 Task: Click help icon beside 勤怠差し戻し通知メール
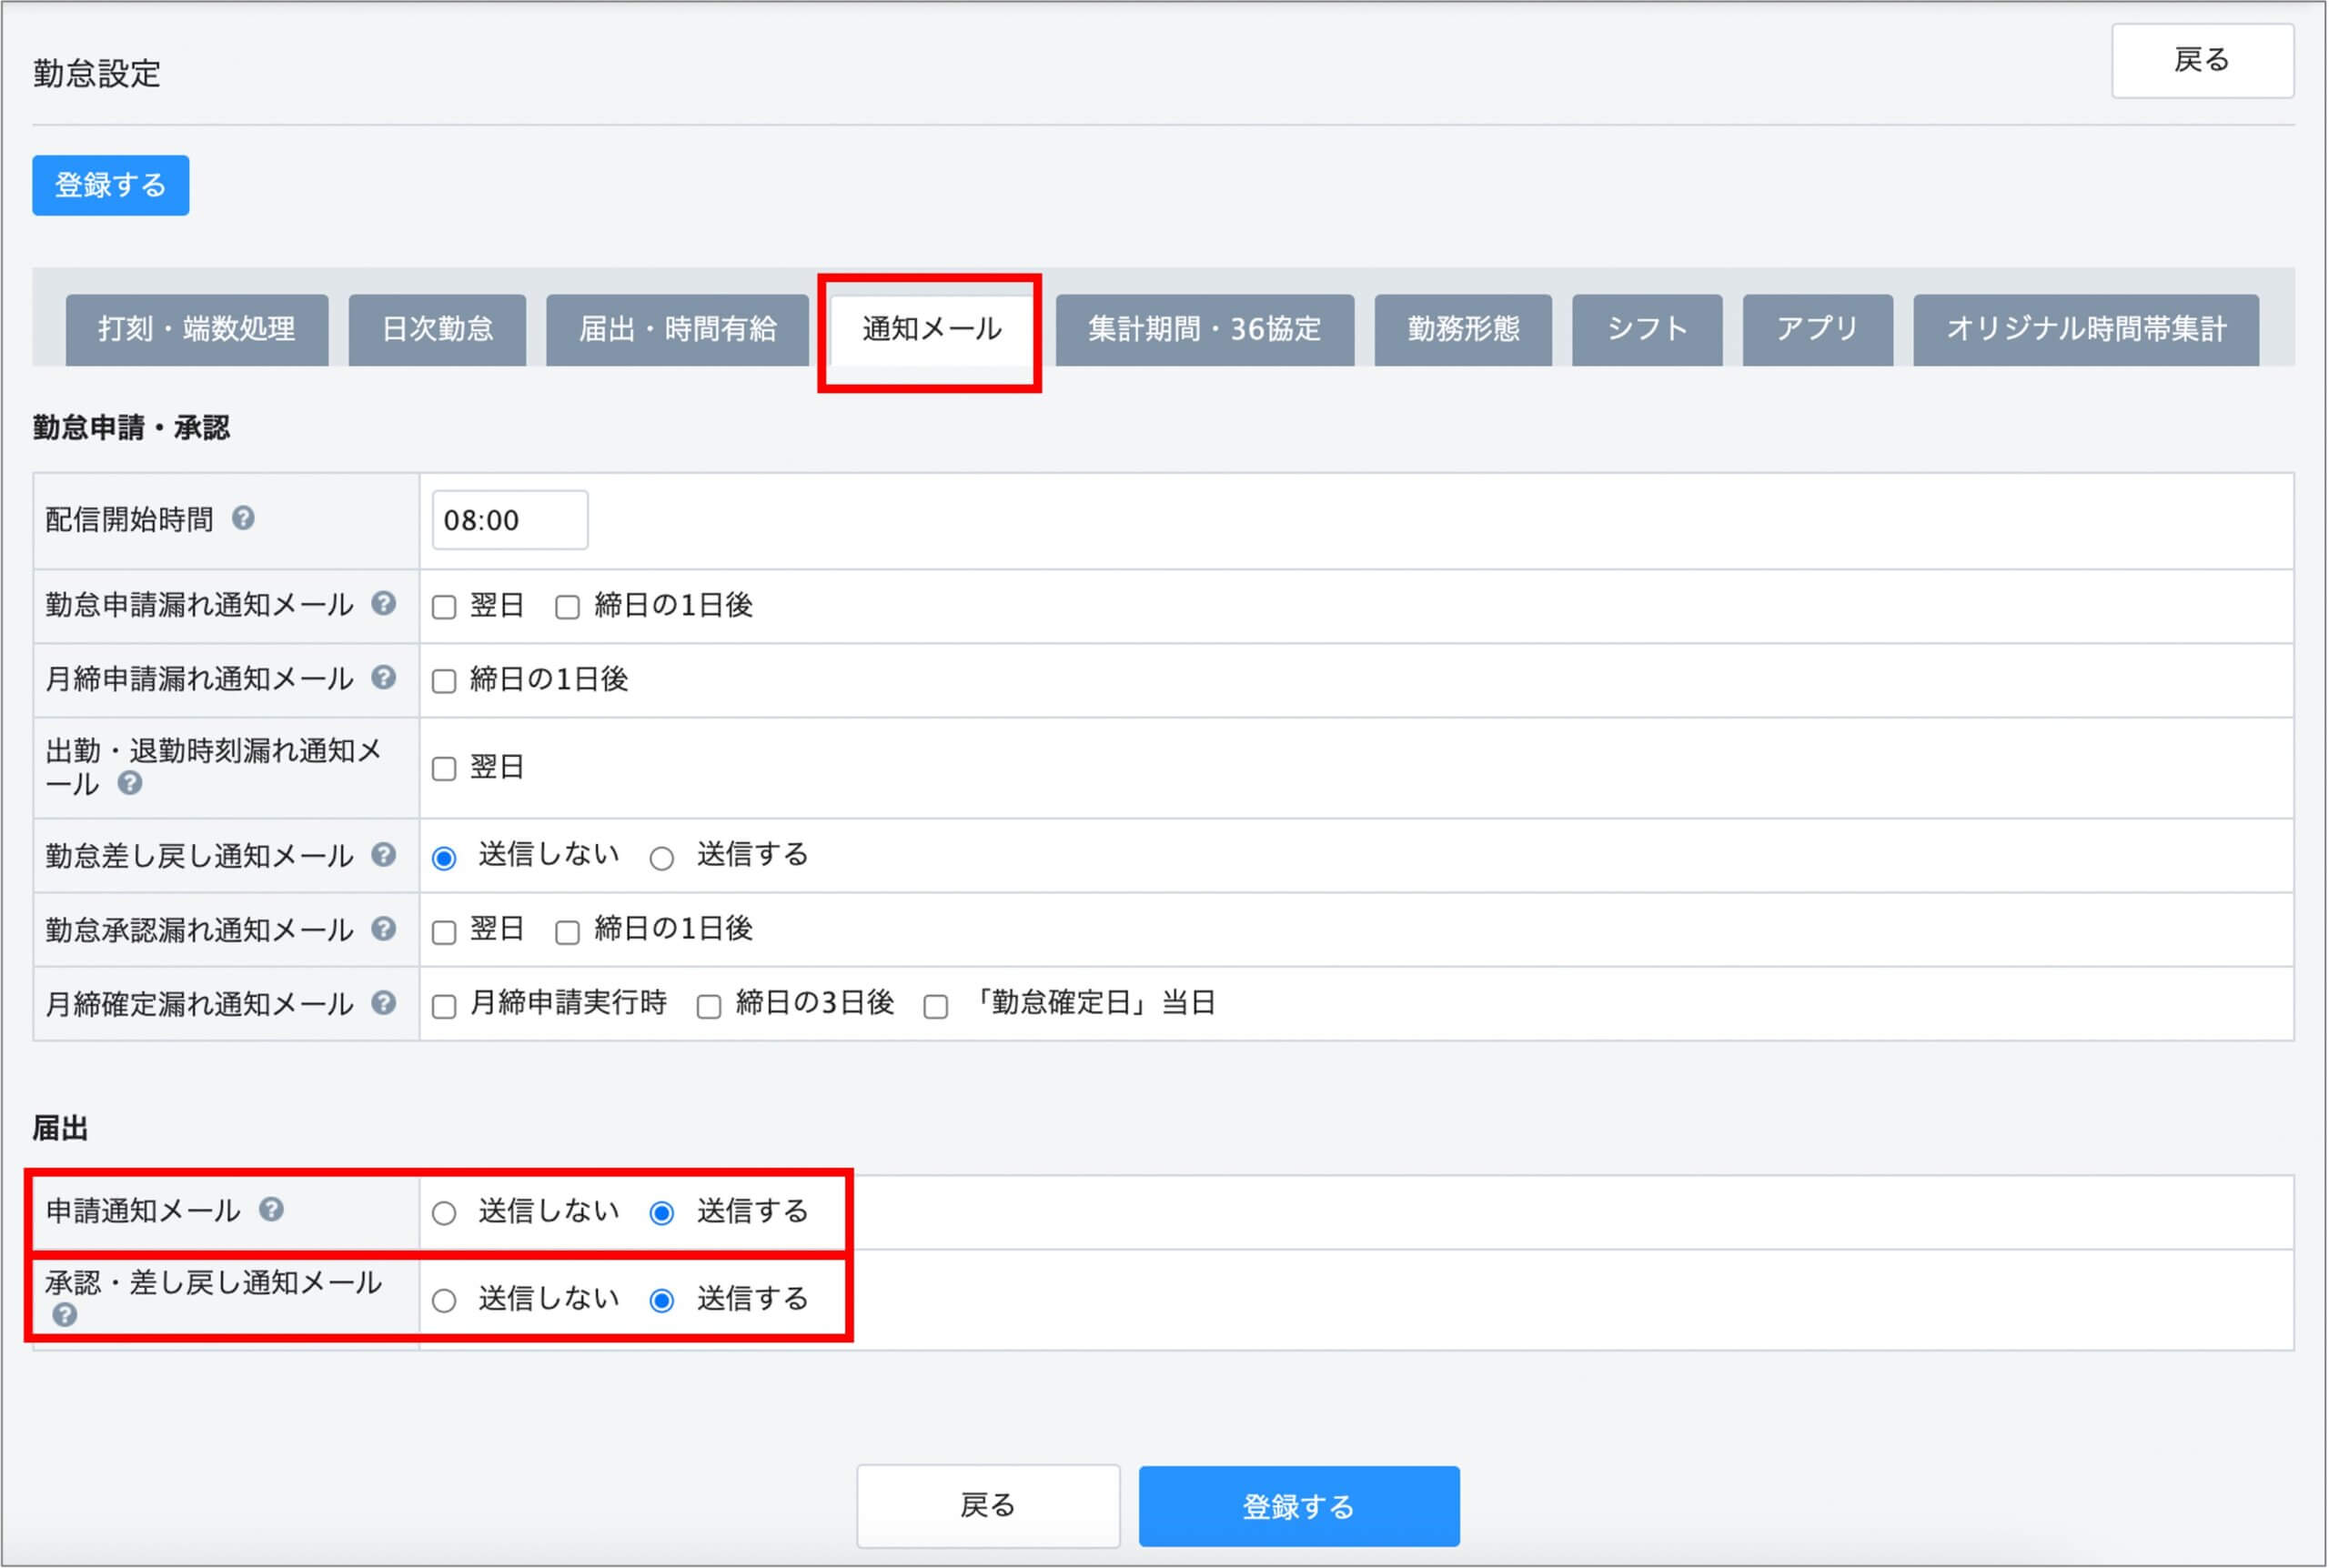(383, 854)
